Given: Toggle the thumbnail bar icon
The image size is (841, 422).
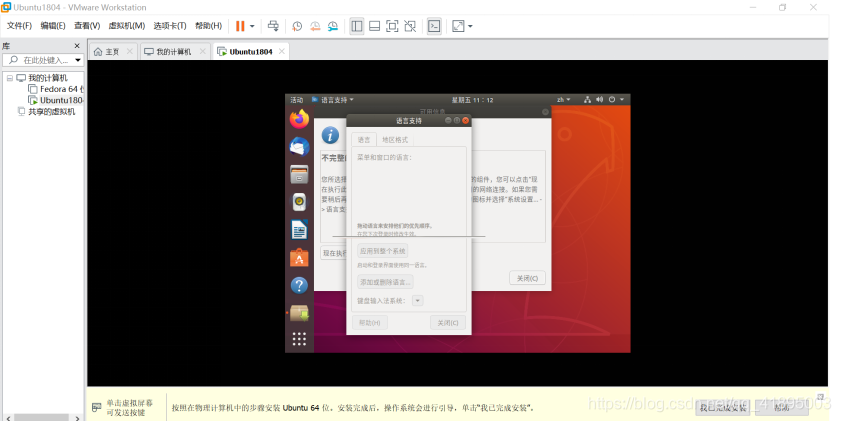Looking at the screenshot, I should [375, 26].
